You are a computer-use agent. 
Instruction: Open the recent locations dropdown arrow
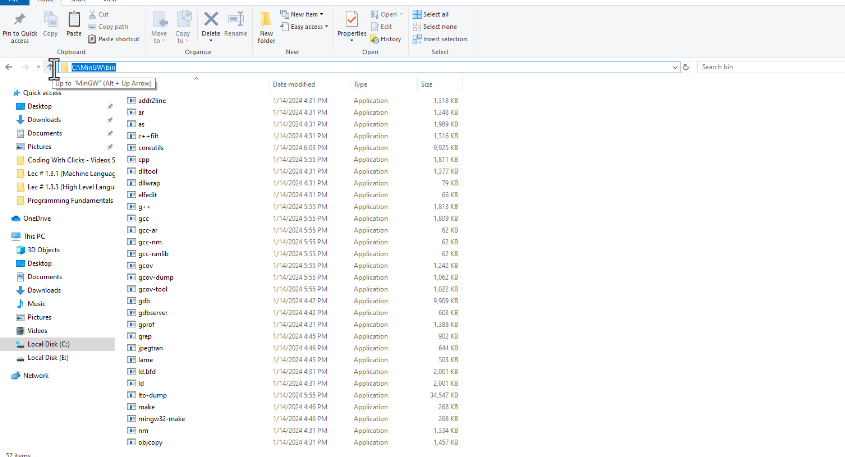(38, 67)
